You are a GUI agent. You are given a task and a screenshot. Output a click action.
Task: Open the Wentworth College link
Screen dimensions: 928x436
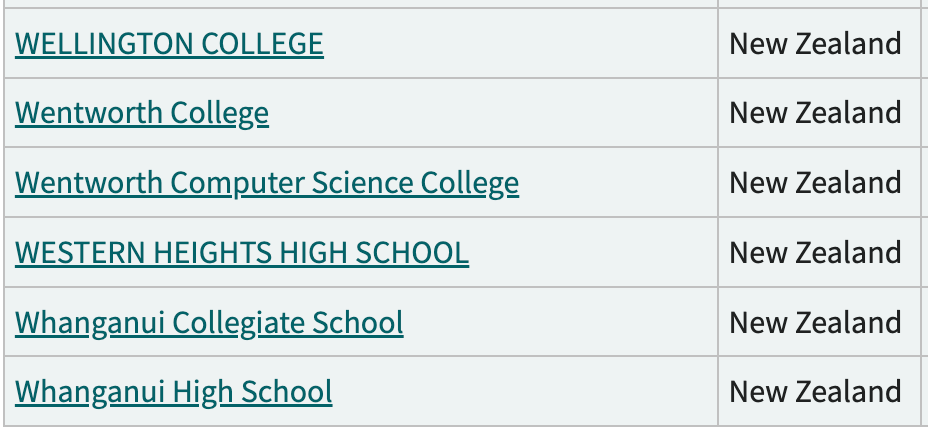point(142,113)
